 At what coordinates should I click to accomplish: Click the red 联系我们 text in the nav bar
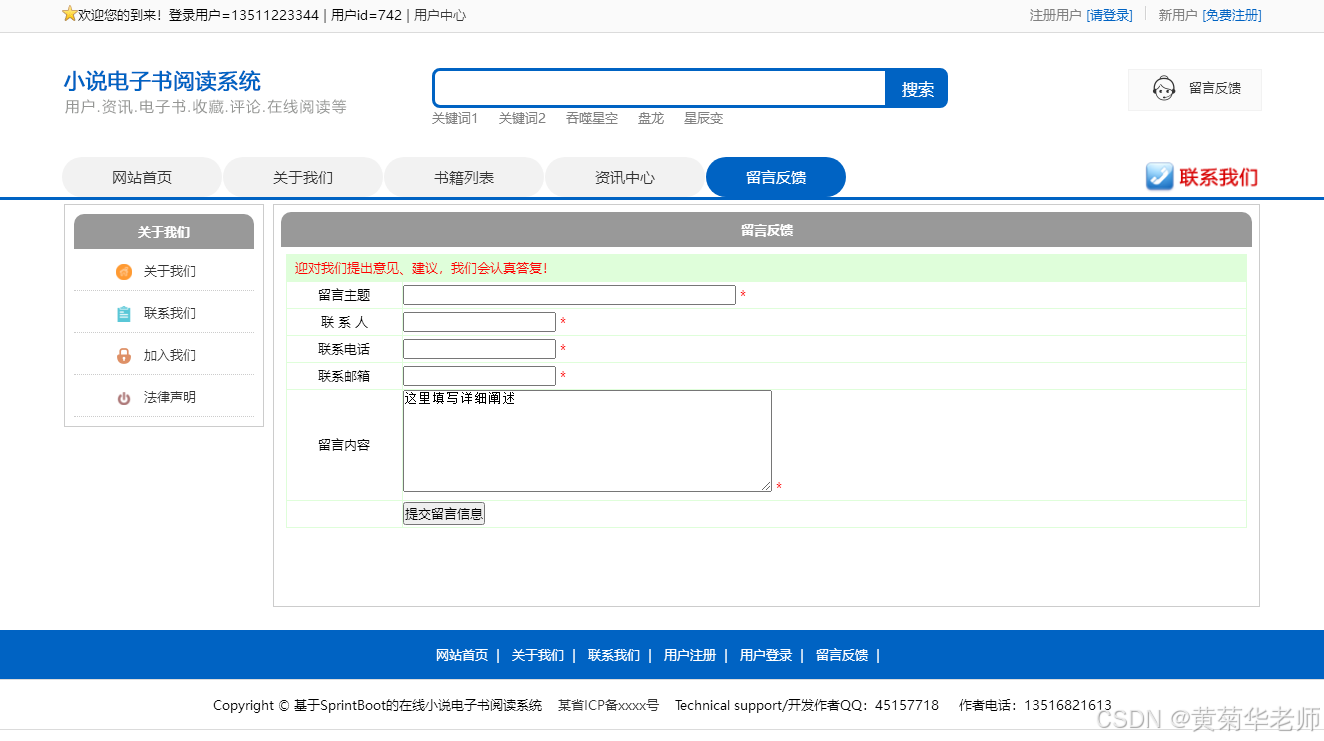1219,177
